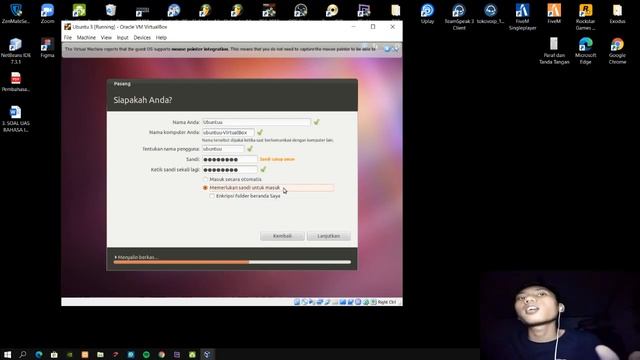Launch FiveM Singleplayer desktop icon

click(x=522, y=17)
